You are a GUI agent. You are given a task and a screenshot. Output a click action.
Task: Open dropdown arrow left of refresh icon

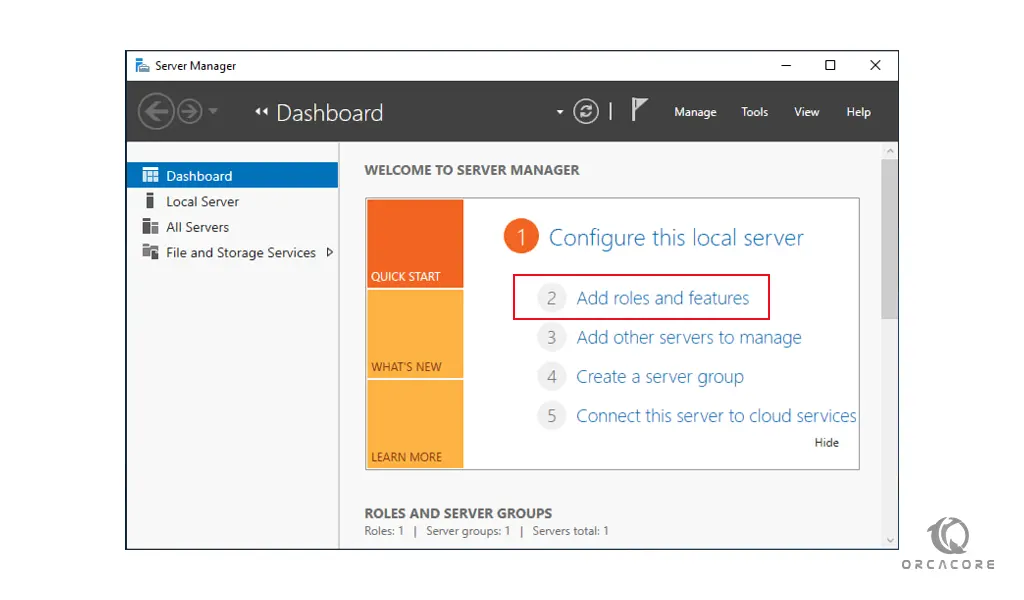click(560, 112)
